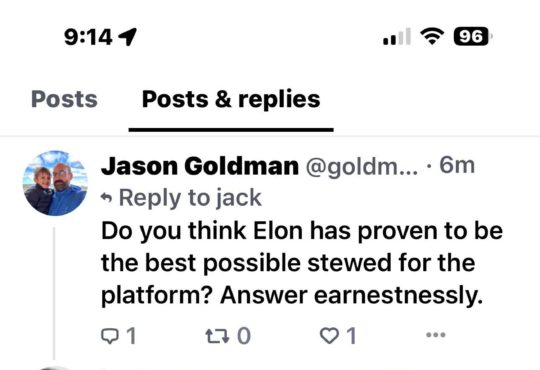Viewport: 540px width, 370px height.
Task: Tap the small reply arrow beside 'Reply to jack'
Action: click(106, 198)
